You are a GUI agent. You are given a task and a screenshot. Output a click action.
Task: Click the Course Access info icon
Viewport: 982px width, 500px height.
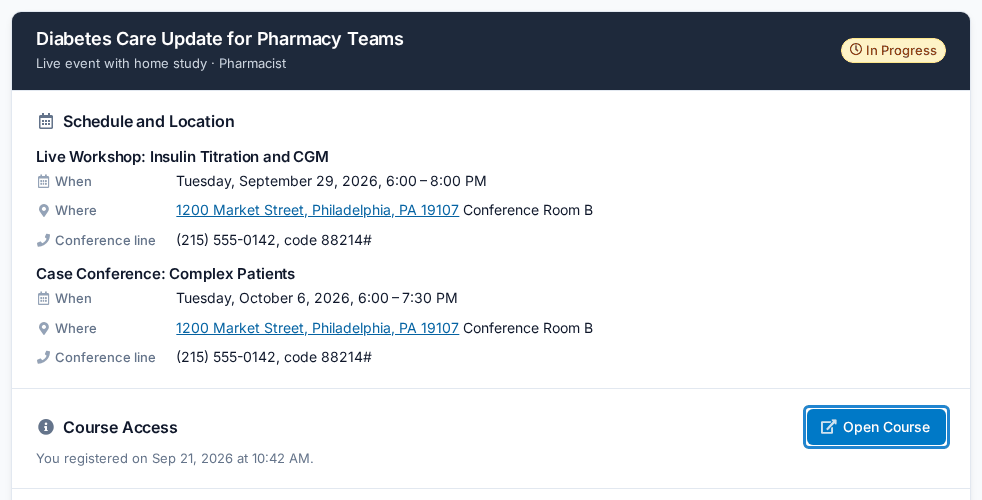(46, 427)
